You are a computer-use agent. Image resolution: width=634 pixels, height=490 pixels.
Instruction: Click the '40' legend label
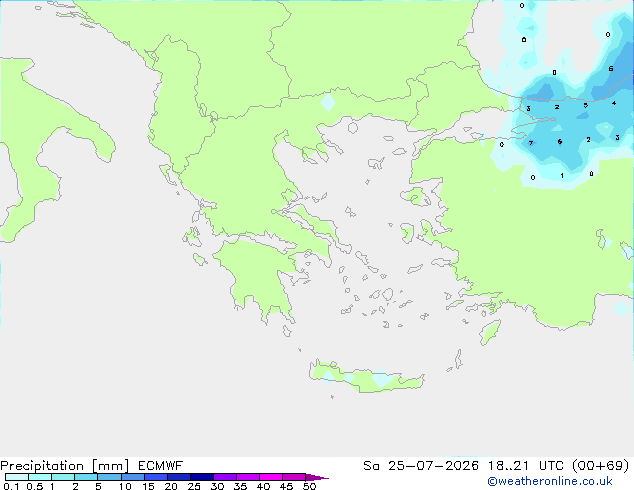click(x=264, y=486)
